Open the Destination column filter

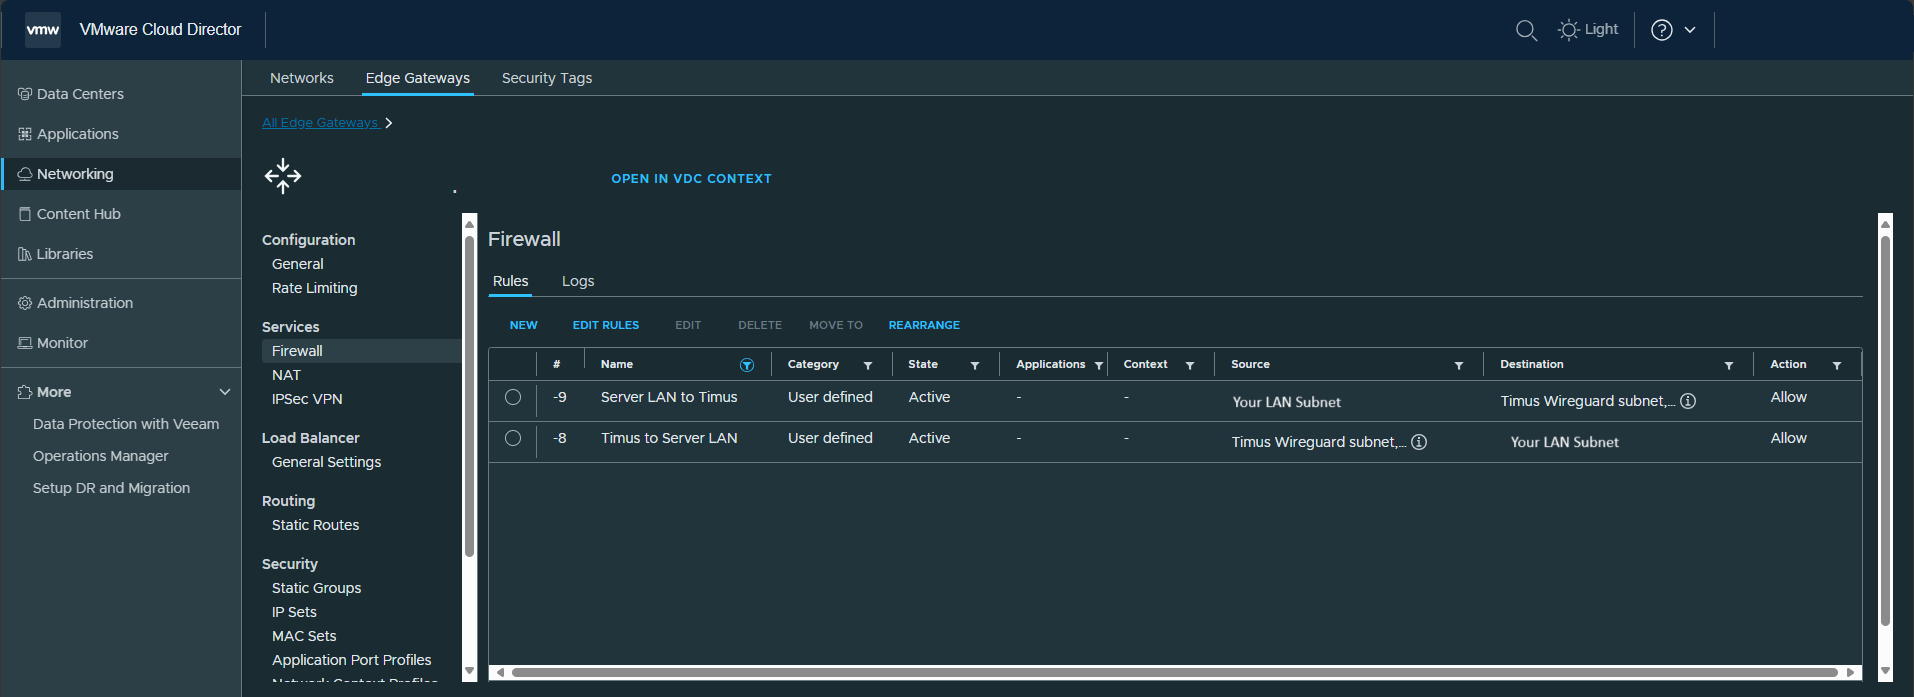point(1729,365)
